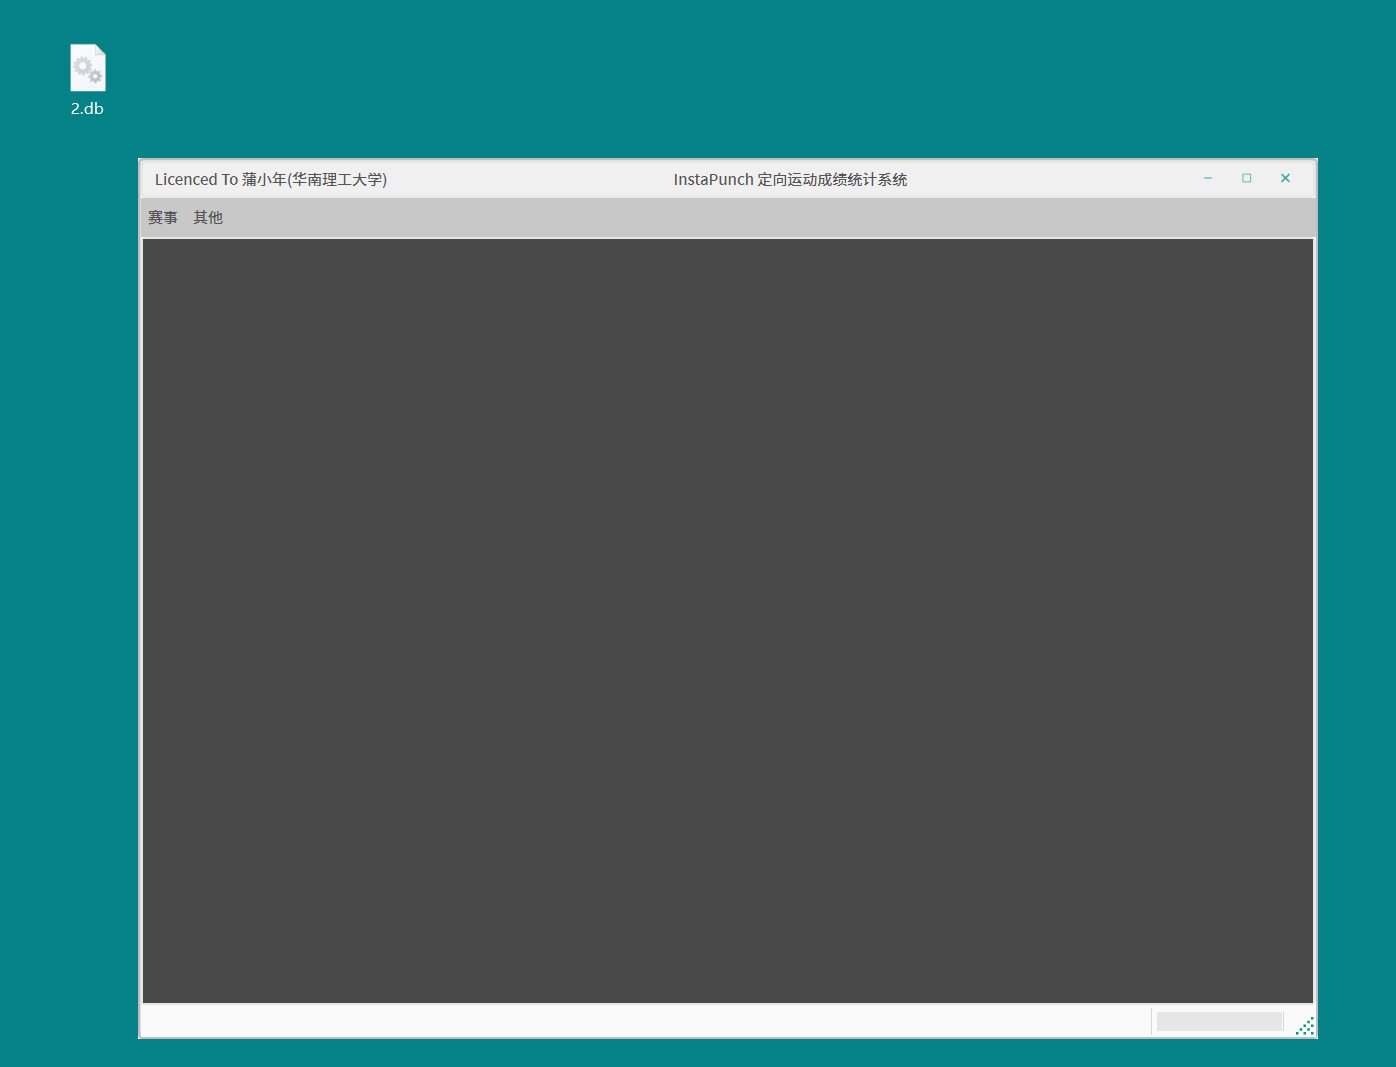Maximize the InstaPunch window
This screenshot has width=1396, height=1067.
1246,179
